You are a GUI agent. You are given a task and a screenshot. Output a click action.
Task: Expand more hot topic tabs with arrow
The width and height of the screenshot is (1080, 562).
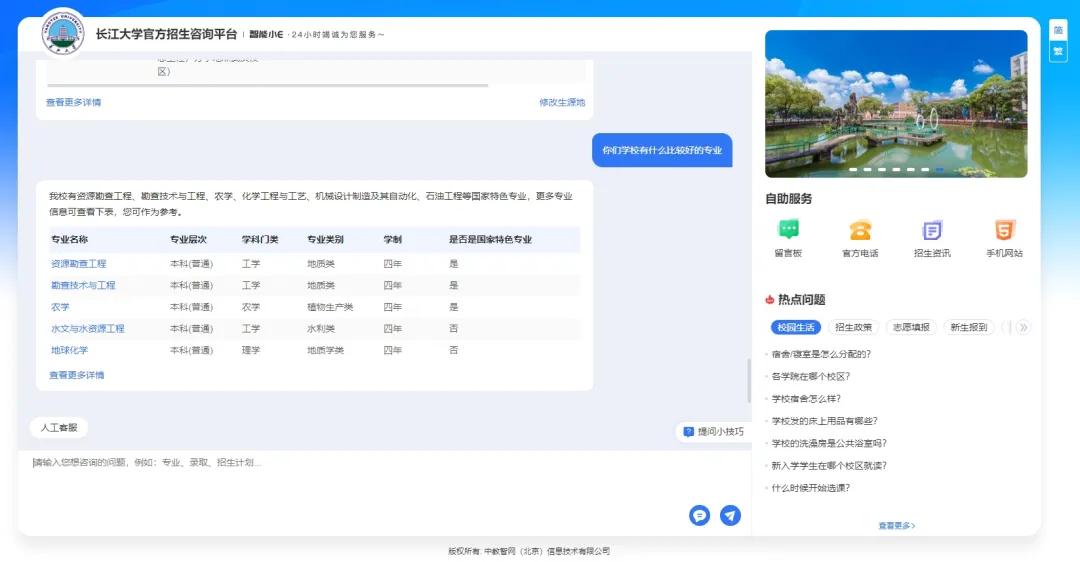point(1023,327)
